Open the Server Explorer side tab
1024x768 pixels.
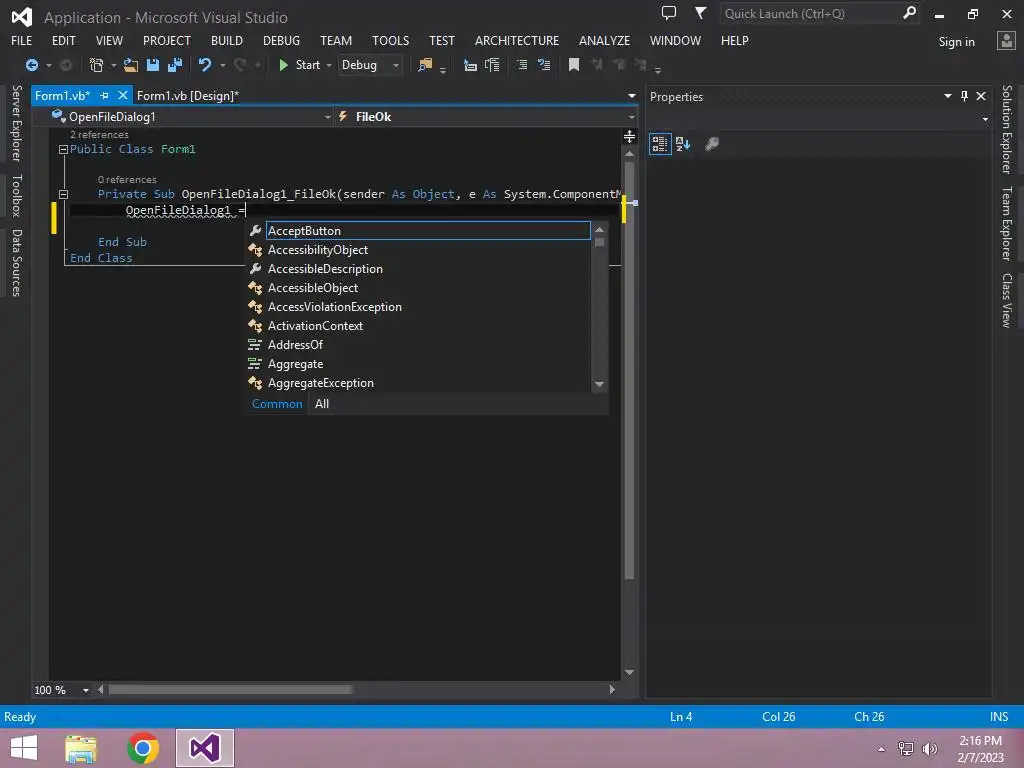[x=17, y=123]
